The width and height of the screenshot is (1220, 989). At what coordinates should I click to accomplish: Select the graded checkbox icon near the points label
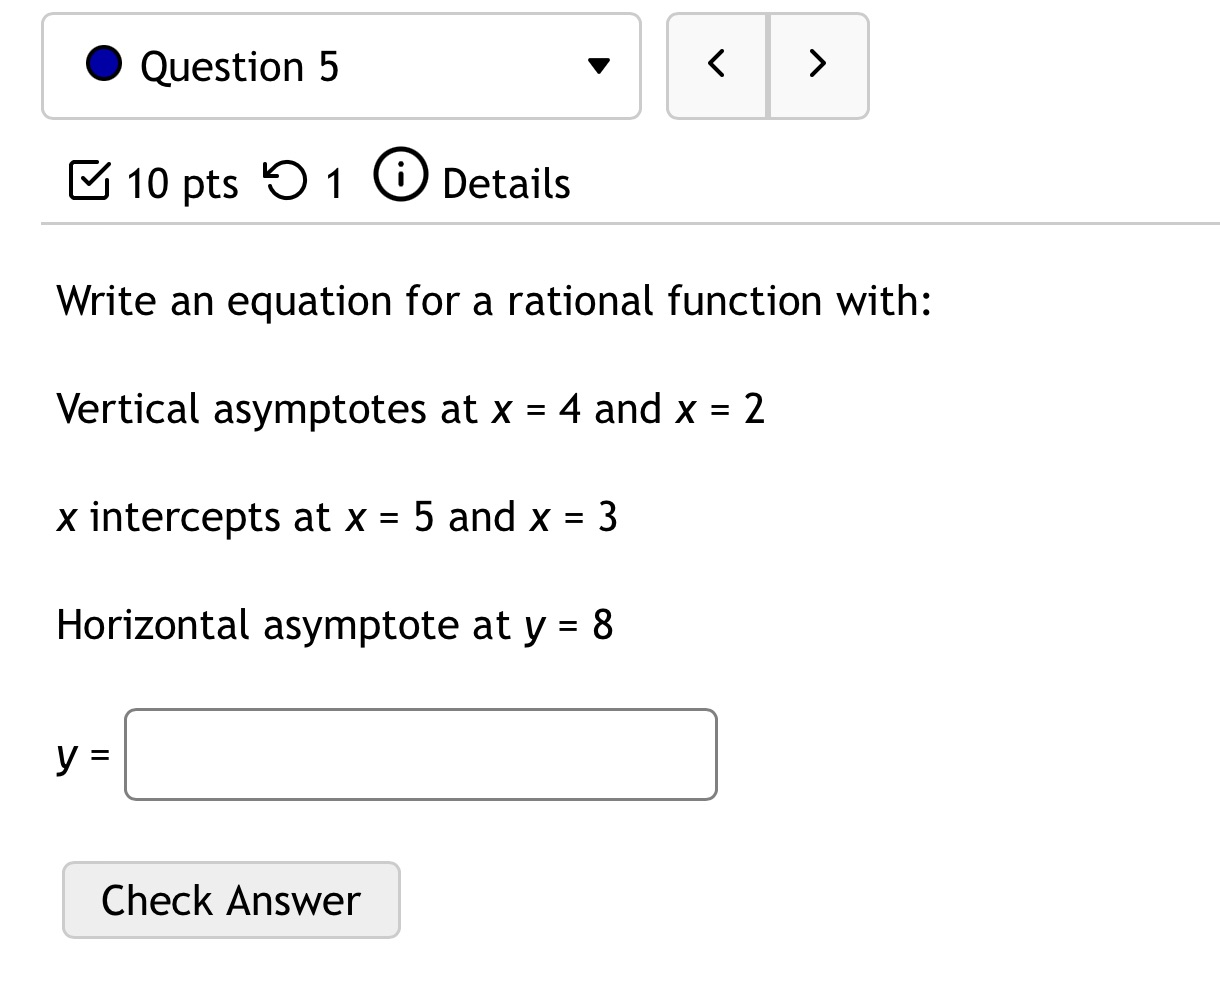coord(89,182)
